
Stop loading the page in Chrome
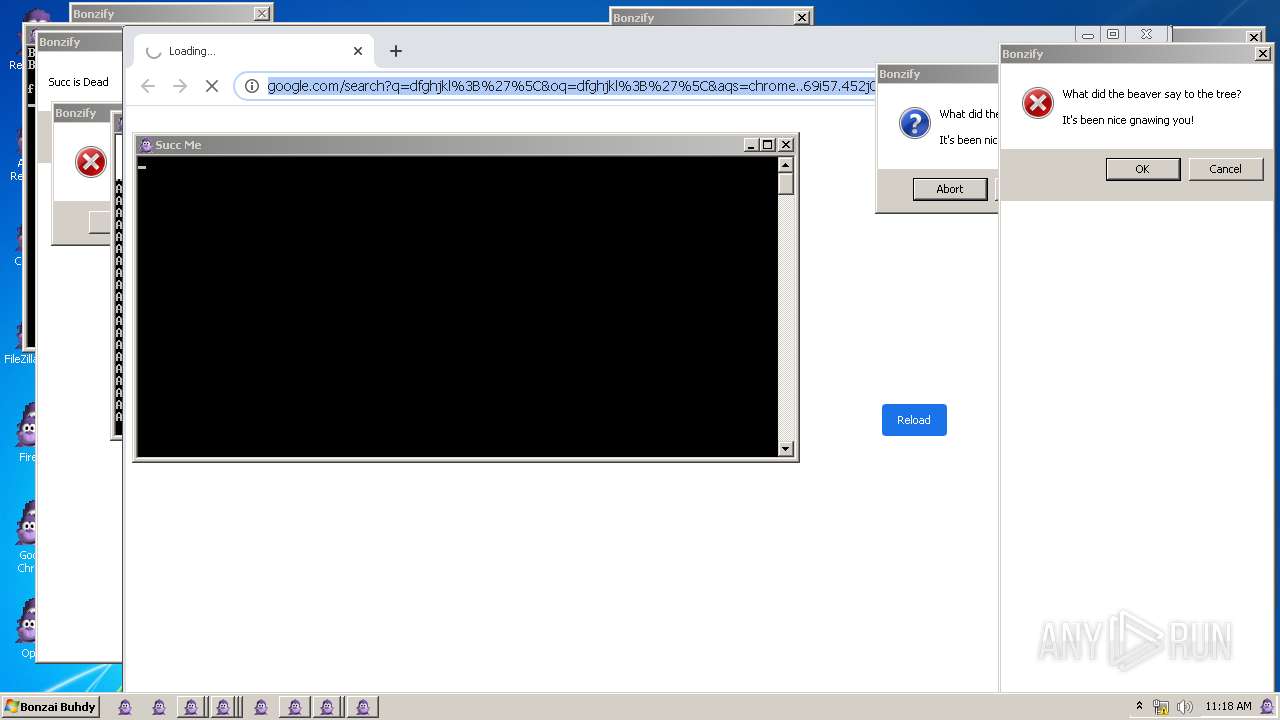click(x=212, y=86)
